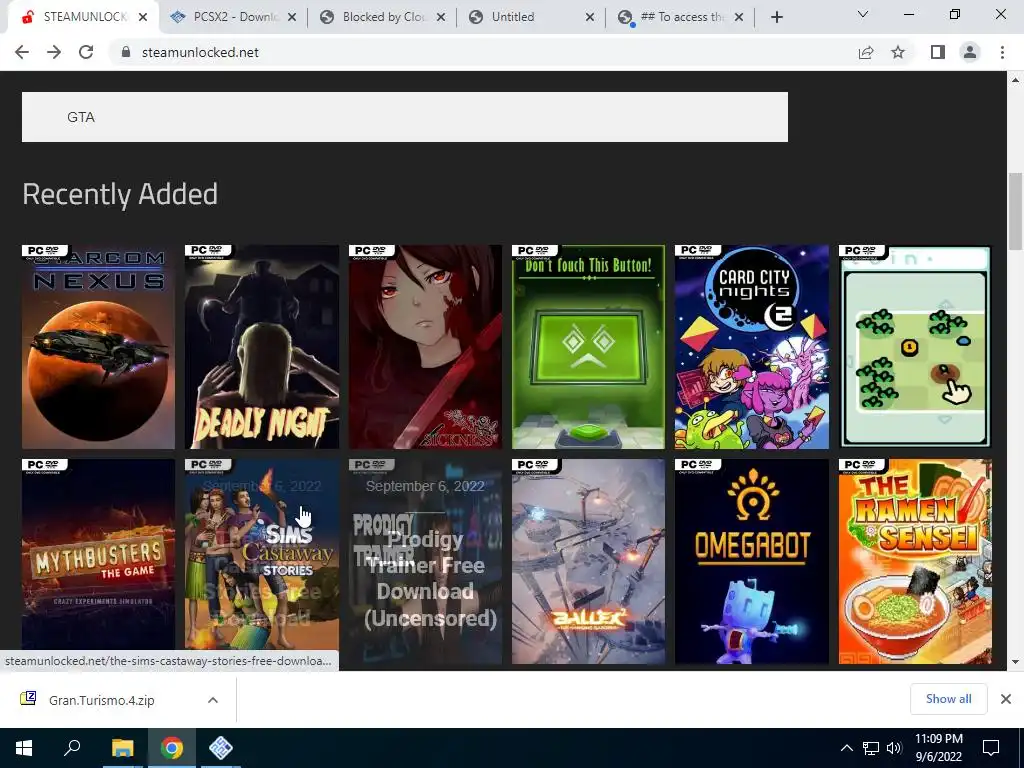1024x768 pixels.
Task: Open the Starcom Nexus game cover
Action: tap(99, 347)
